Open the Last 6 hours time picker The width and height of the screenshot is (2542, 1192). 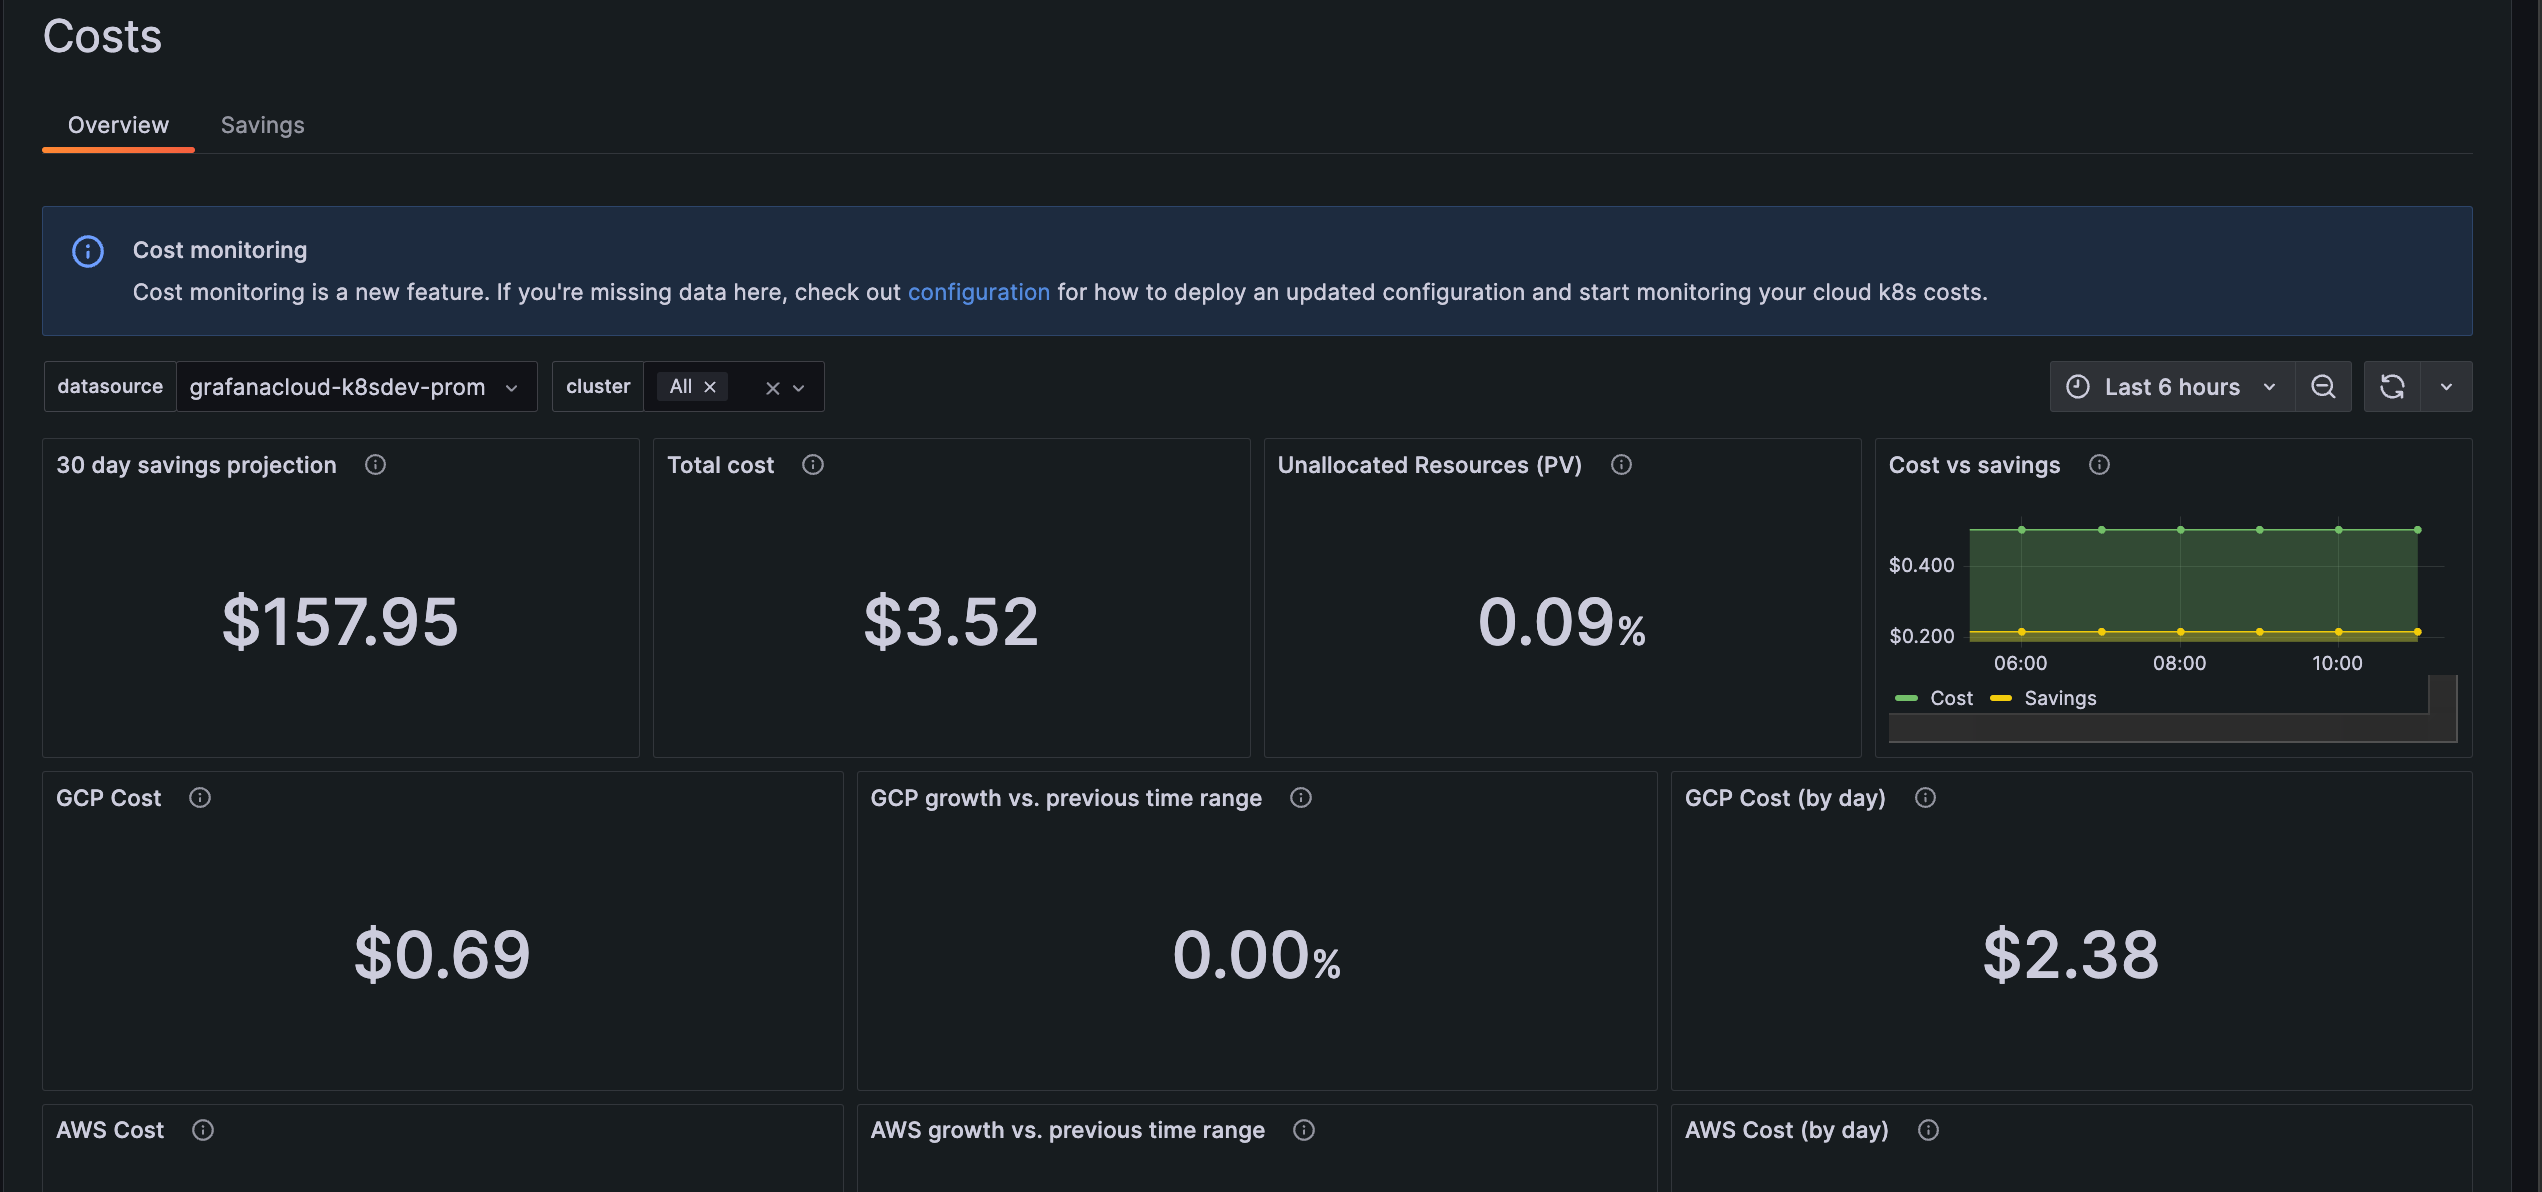[x=2172, y=387]
